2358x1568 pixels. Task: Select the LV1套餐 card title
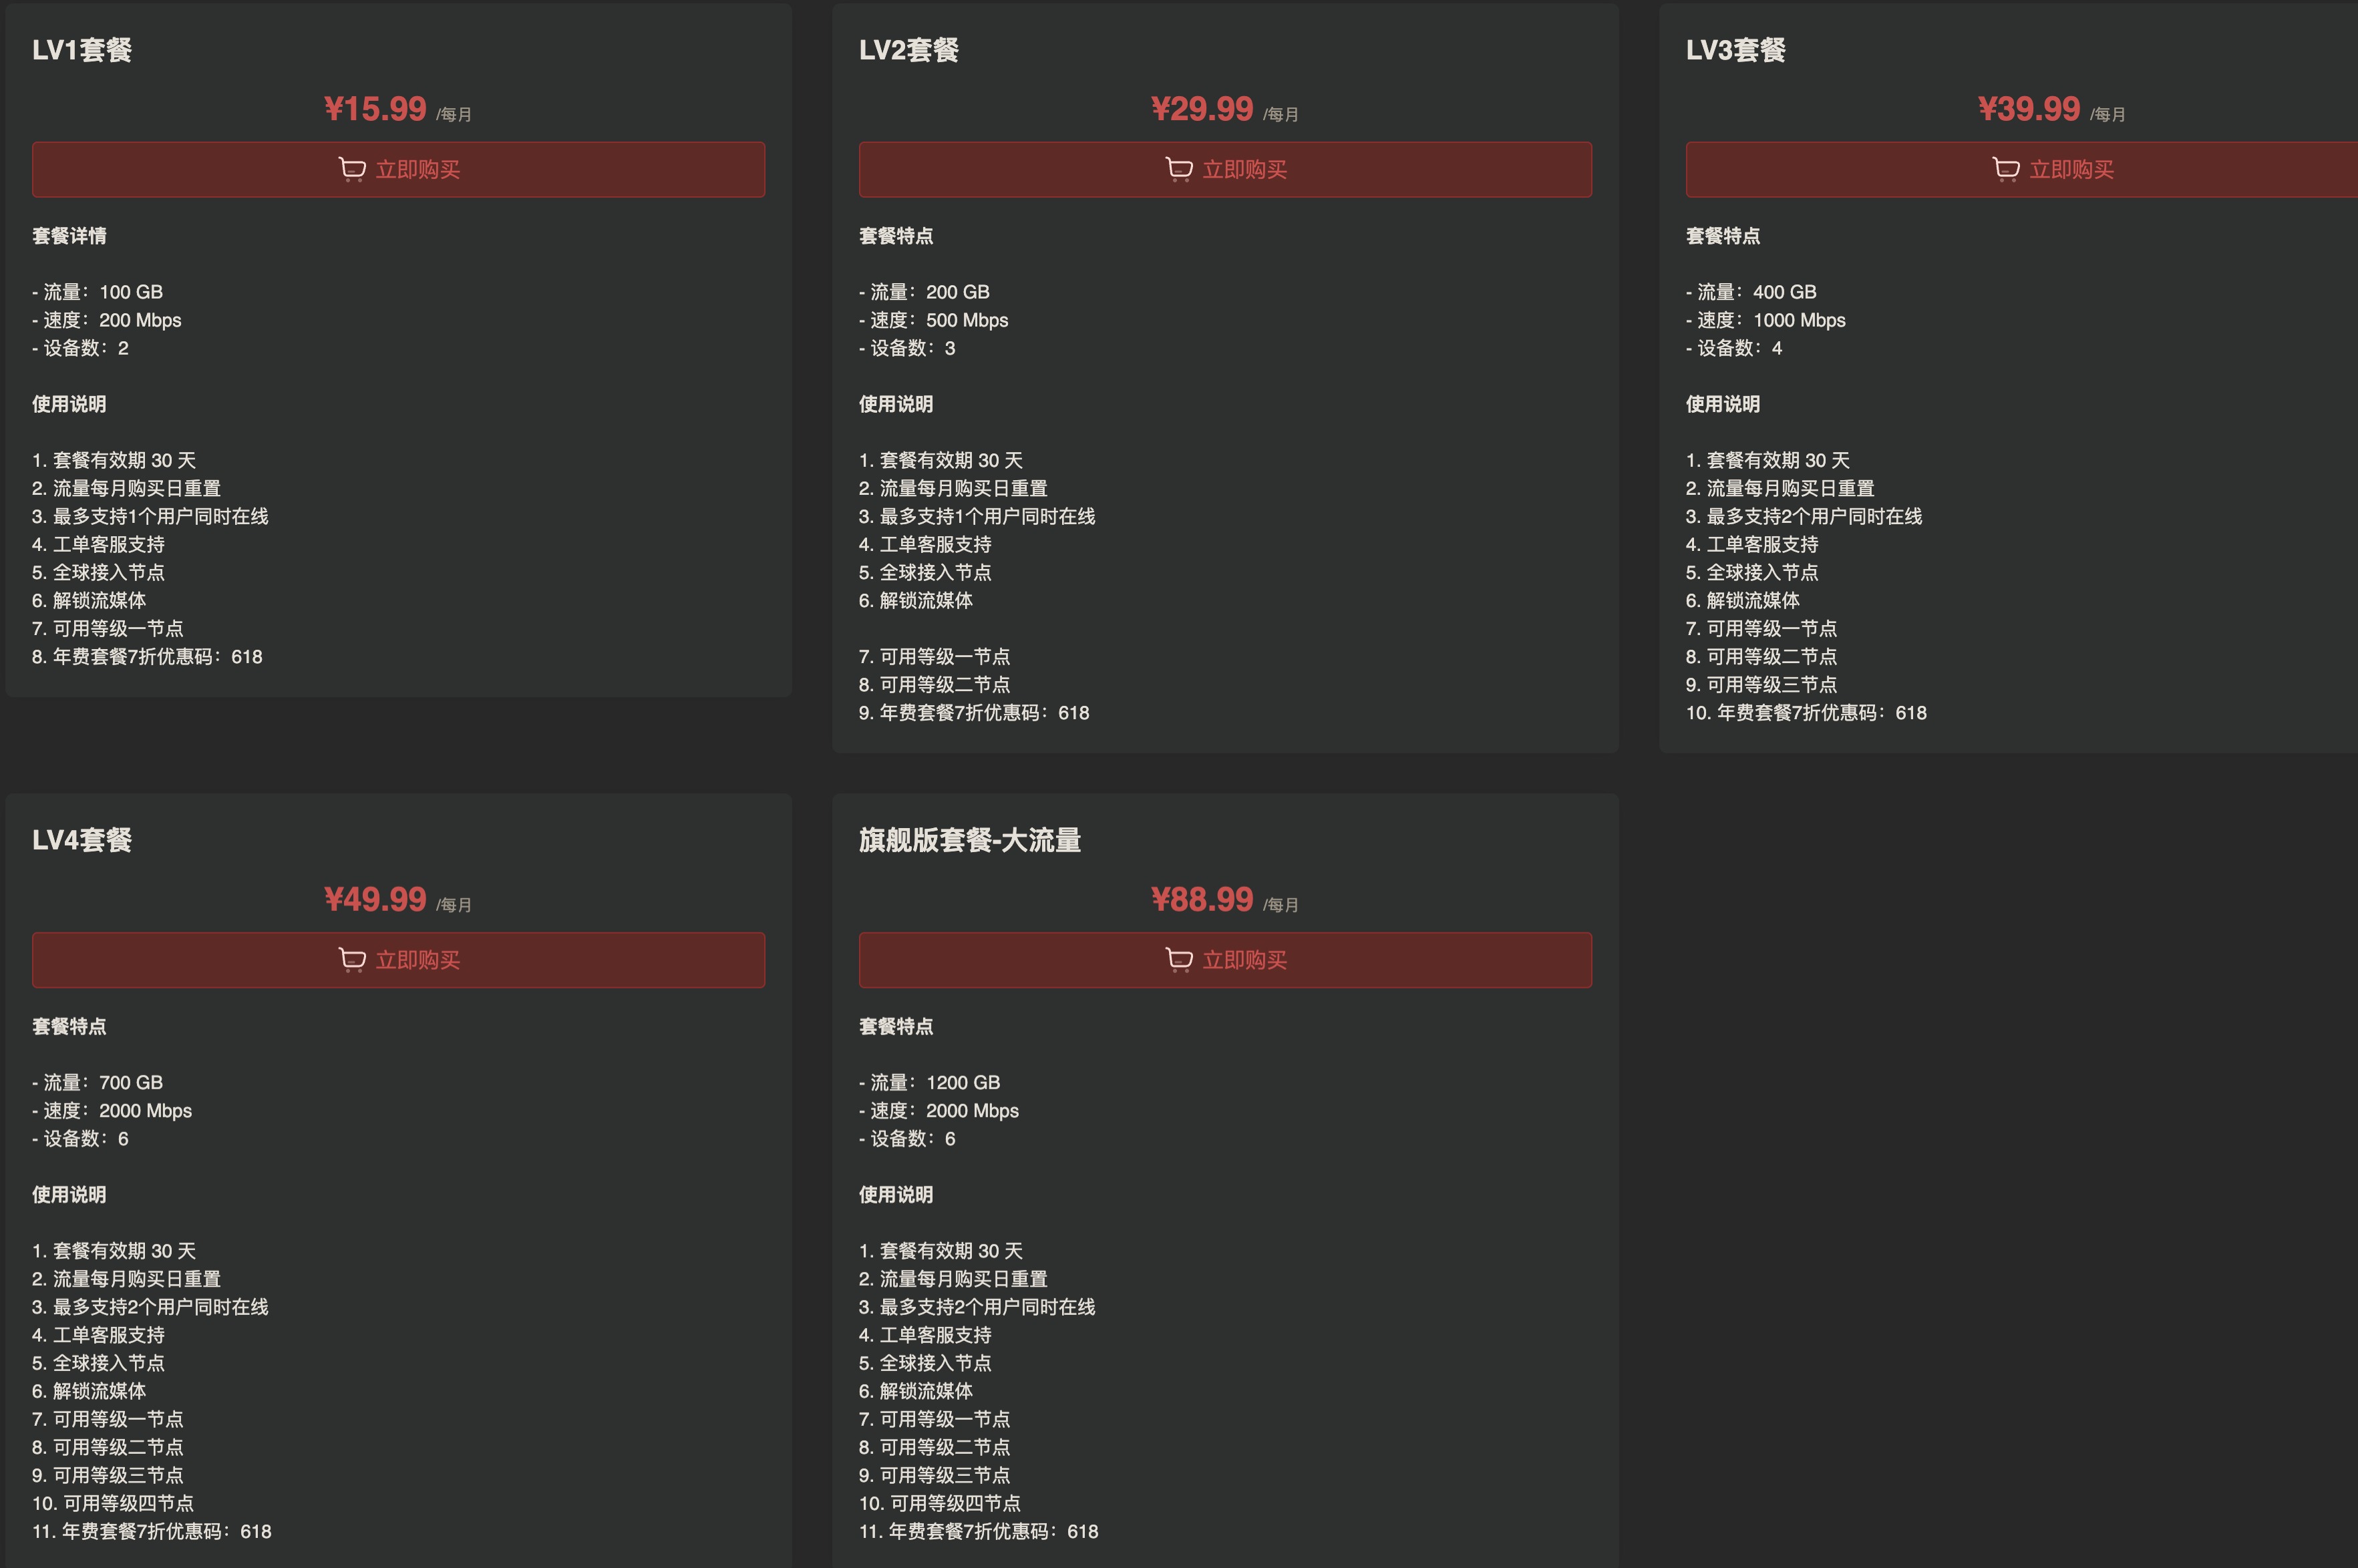(83, 50)
